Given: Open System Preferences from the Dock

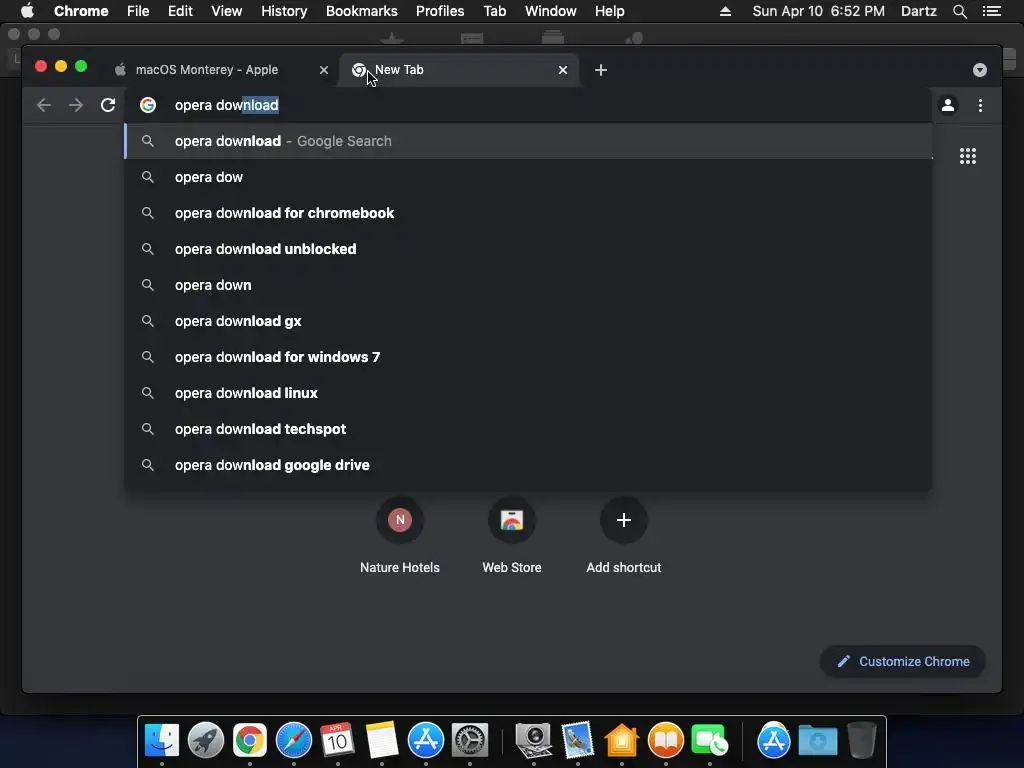Looking at the screenshot, I should 470,741.
